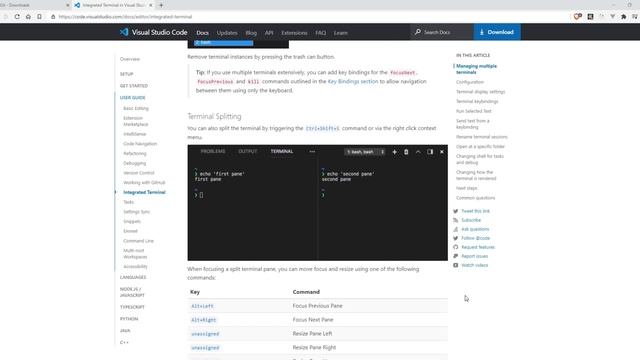Open the API menu item

tap(269, 33)
